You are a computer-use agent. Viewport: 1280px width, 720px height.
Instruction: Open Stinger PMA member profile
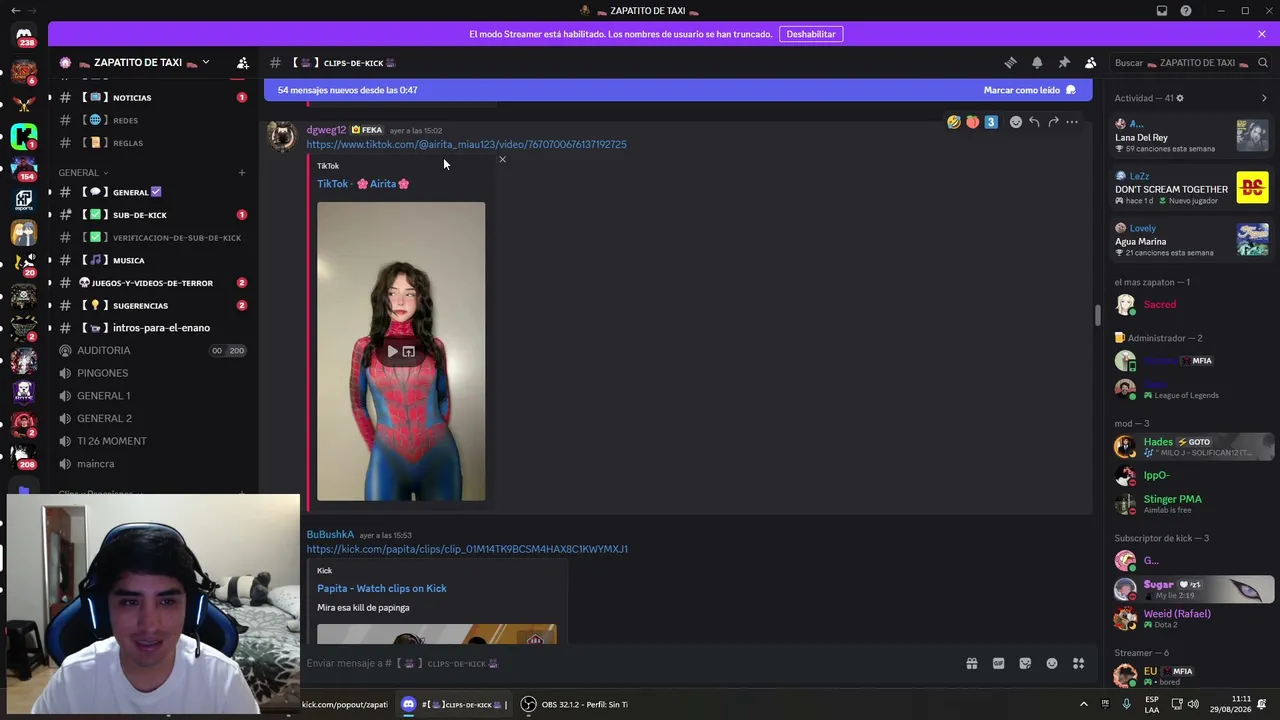click(1192, 503)
